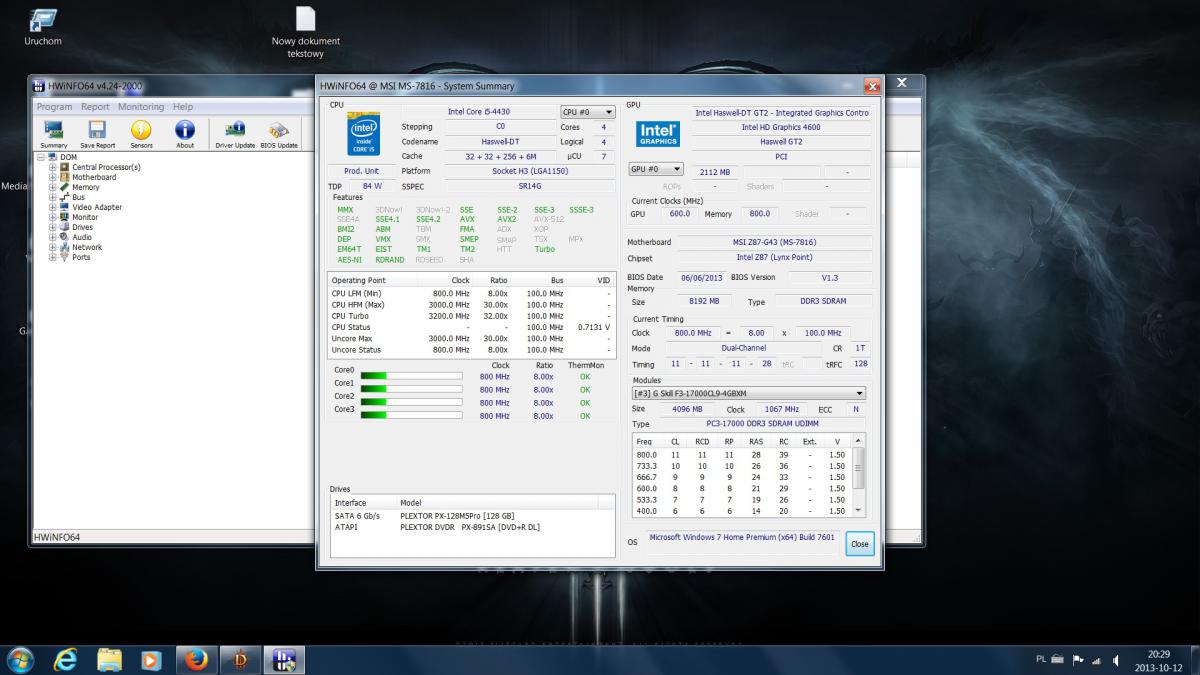Open the Report menu
This screenshot has height=675, width=1200.
[x=95, y=107]
